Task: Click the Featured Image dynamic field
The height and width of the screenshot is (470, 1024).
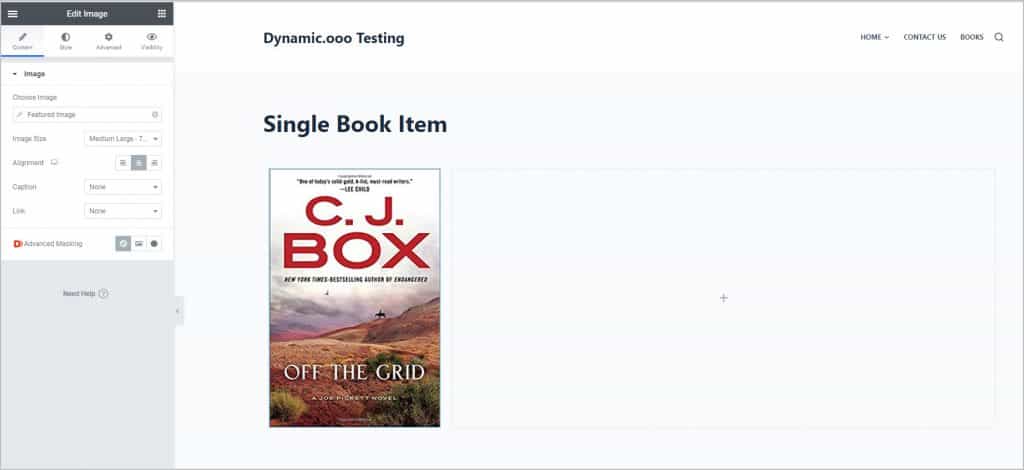Action: pos(80,115)
